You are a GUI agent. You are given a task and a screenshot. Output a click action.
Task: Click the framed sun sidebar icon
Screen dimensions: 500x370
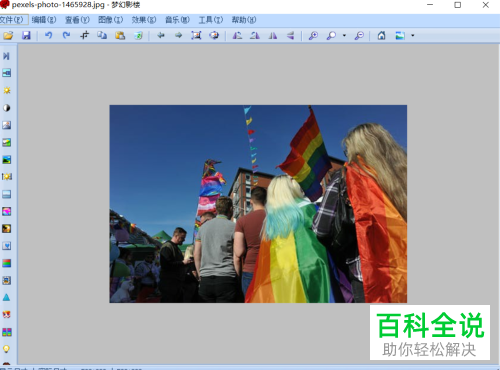[7, 177]
